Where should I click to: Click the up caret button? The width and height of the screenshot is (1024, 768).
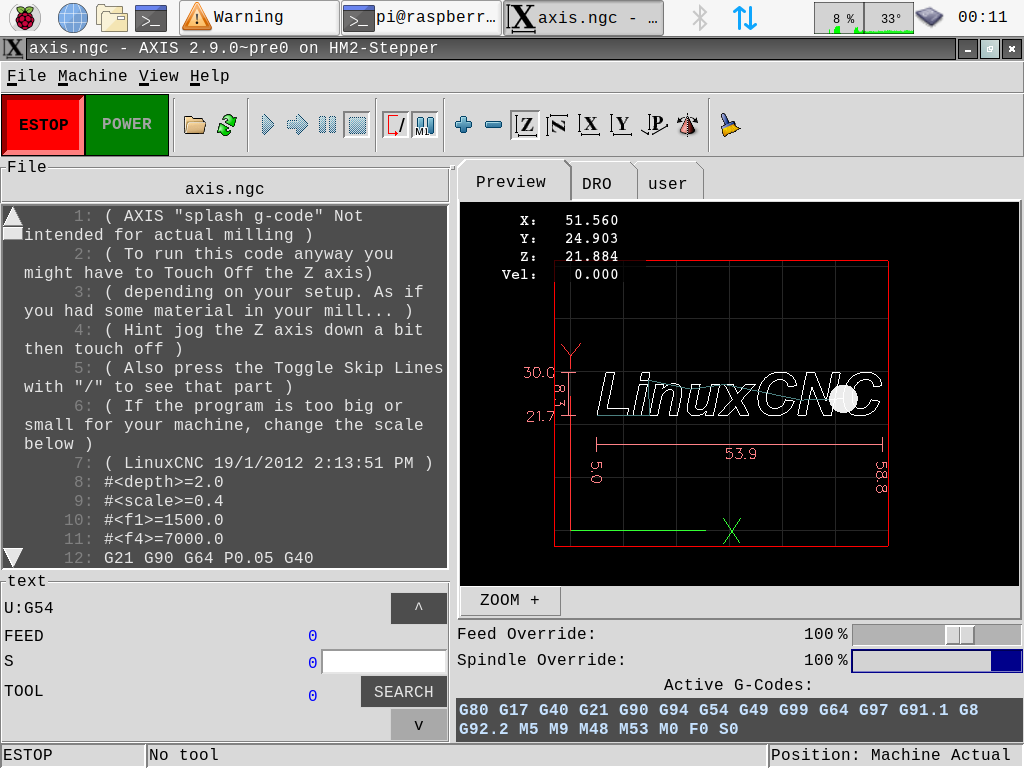click(419, 608)
